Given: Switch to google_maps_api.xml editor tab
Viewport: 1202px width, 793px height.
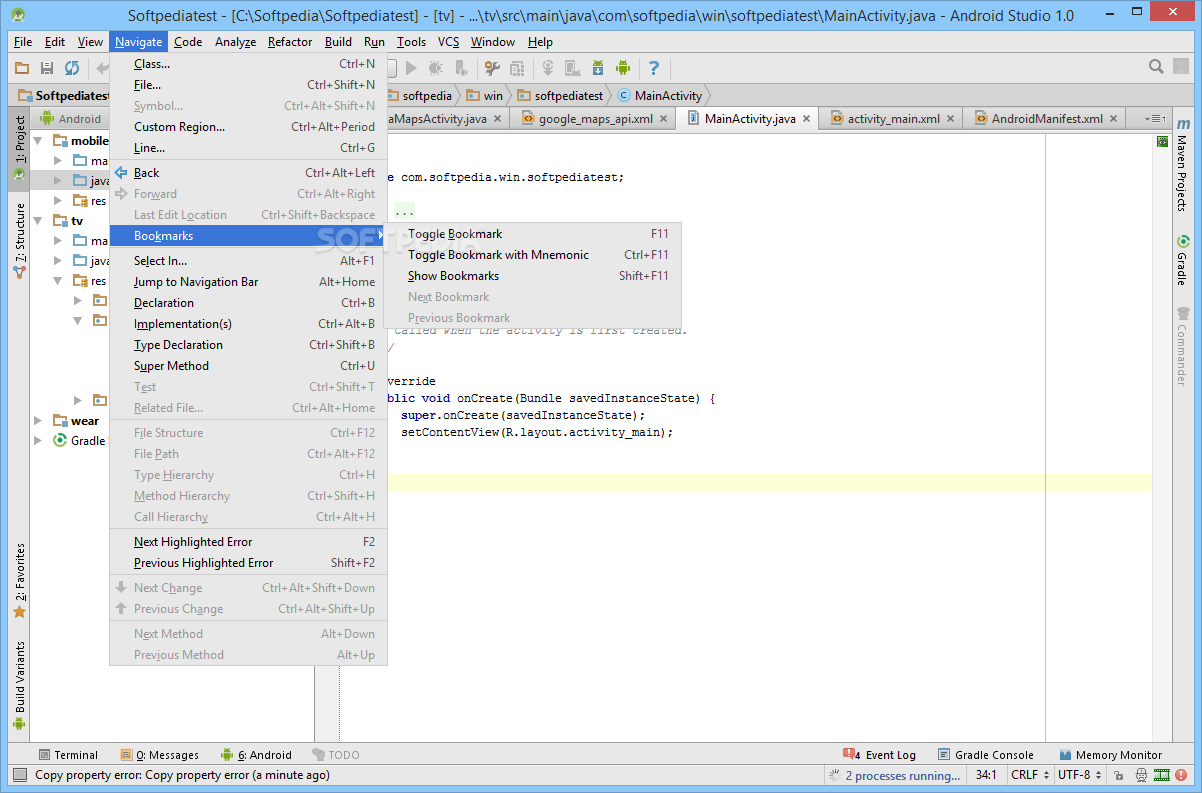Looking at the screenshot, I should (595, 118).
